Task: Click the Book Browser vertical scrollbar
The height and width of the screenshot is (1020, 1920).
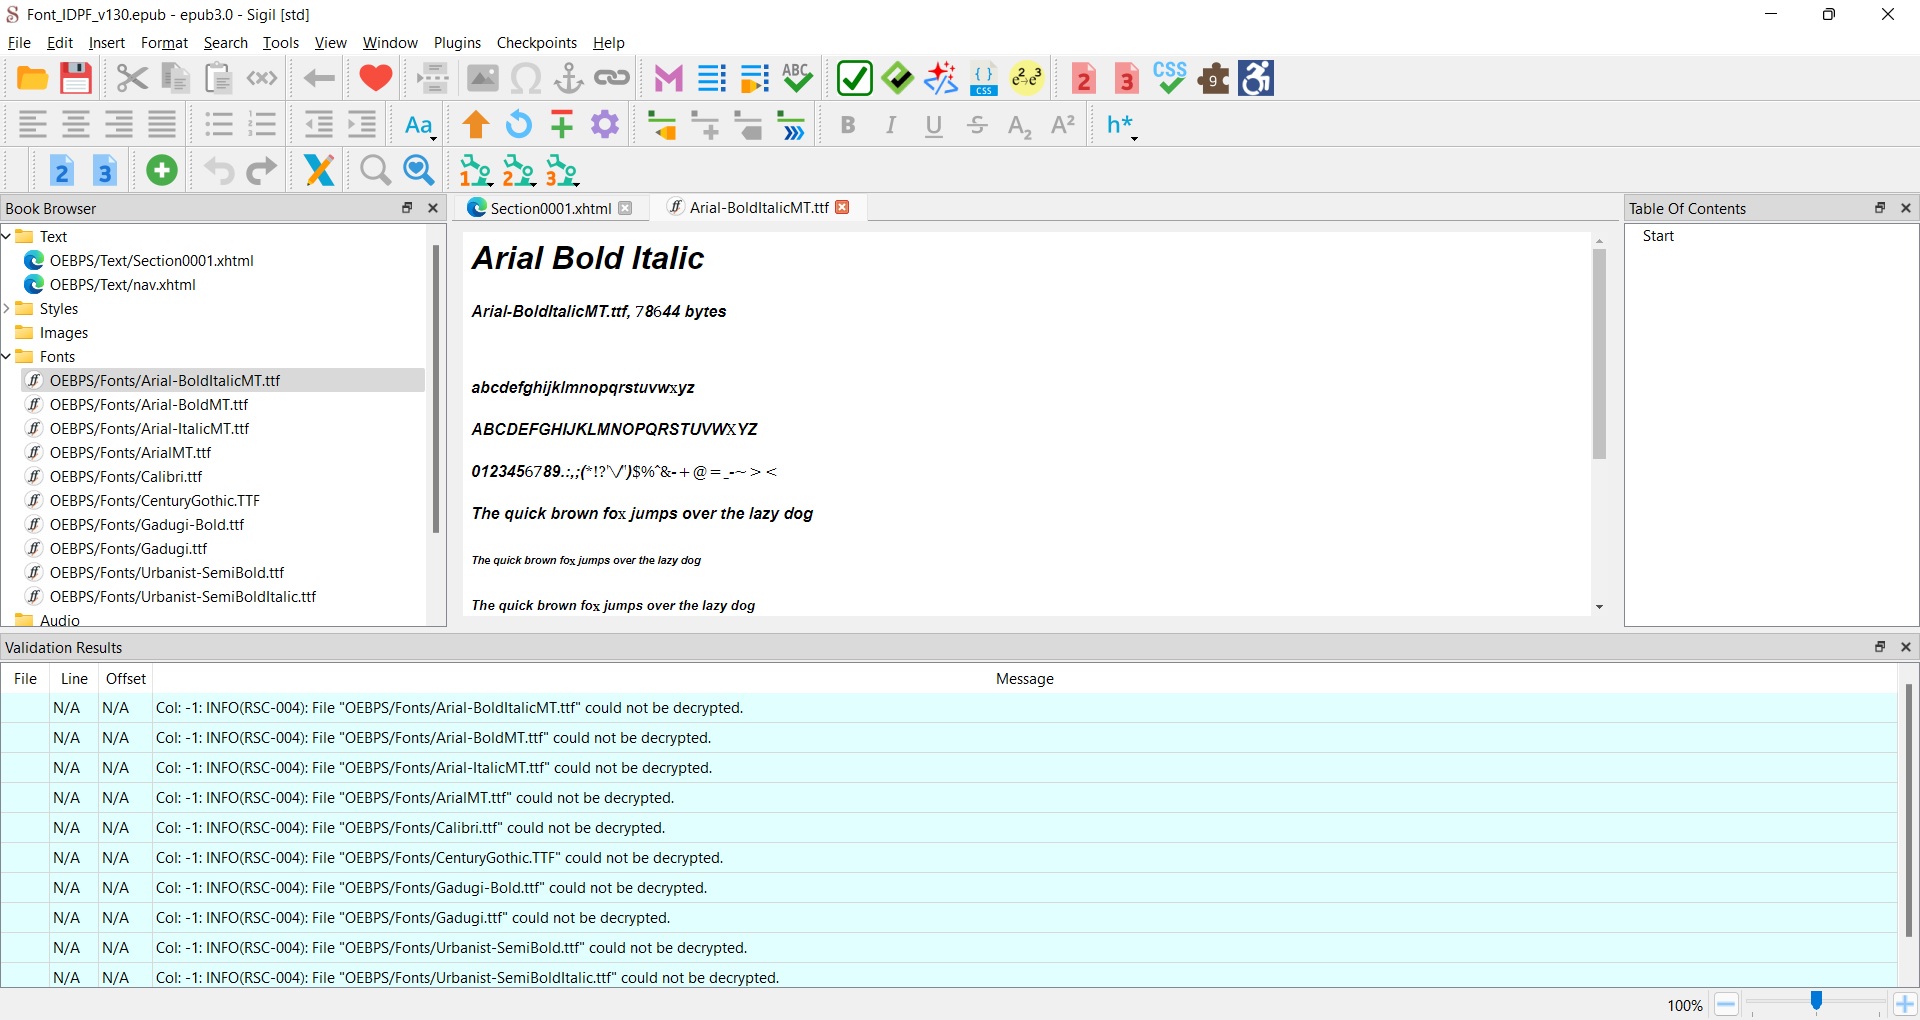Action: coord(436,388)
